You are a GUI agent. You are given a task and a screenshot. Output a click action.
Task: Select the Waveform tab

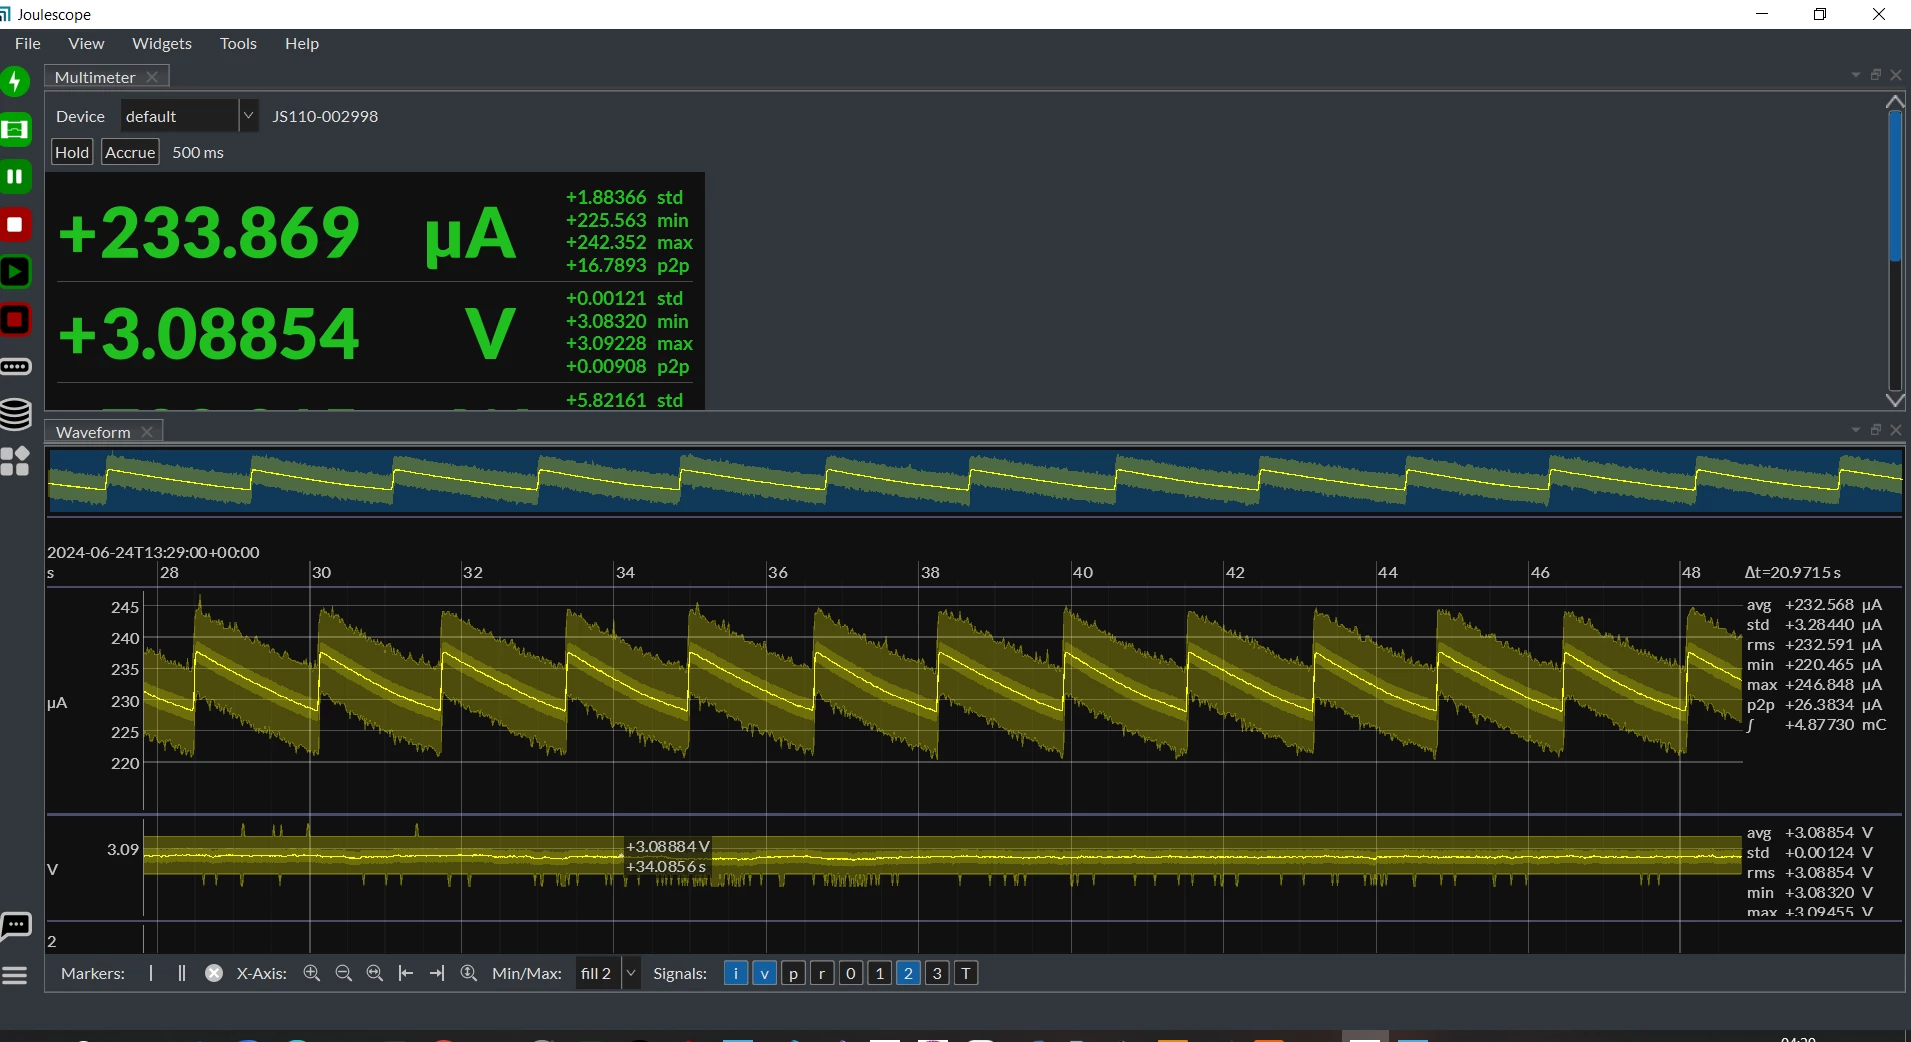tap(93, 432)
